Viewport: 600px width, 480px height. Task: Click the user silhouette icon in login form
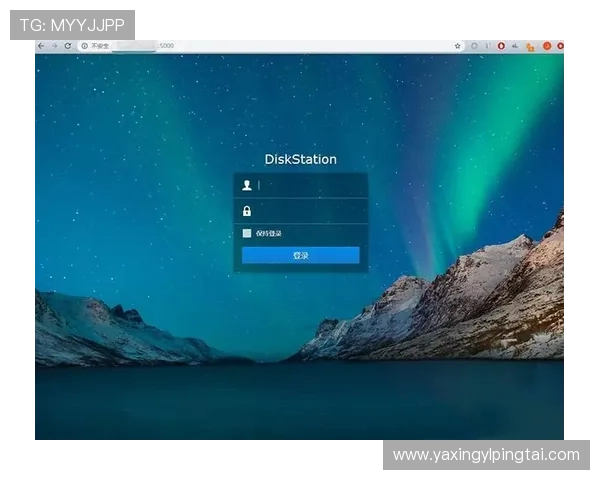click(247, 185)
